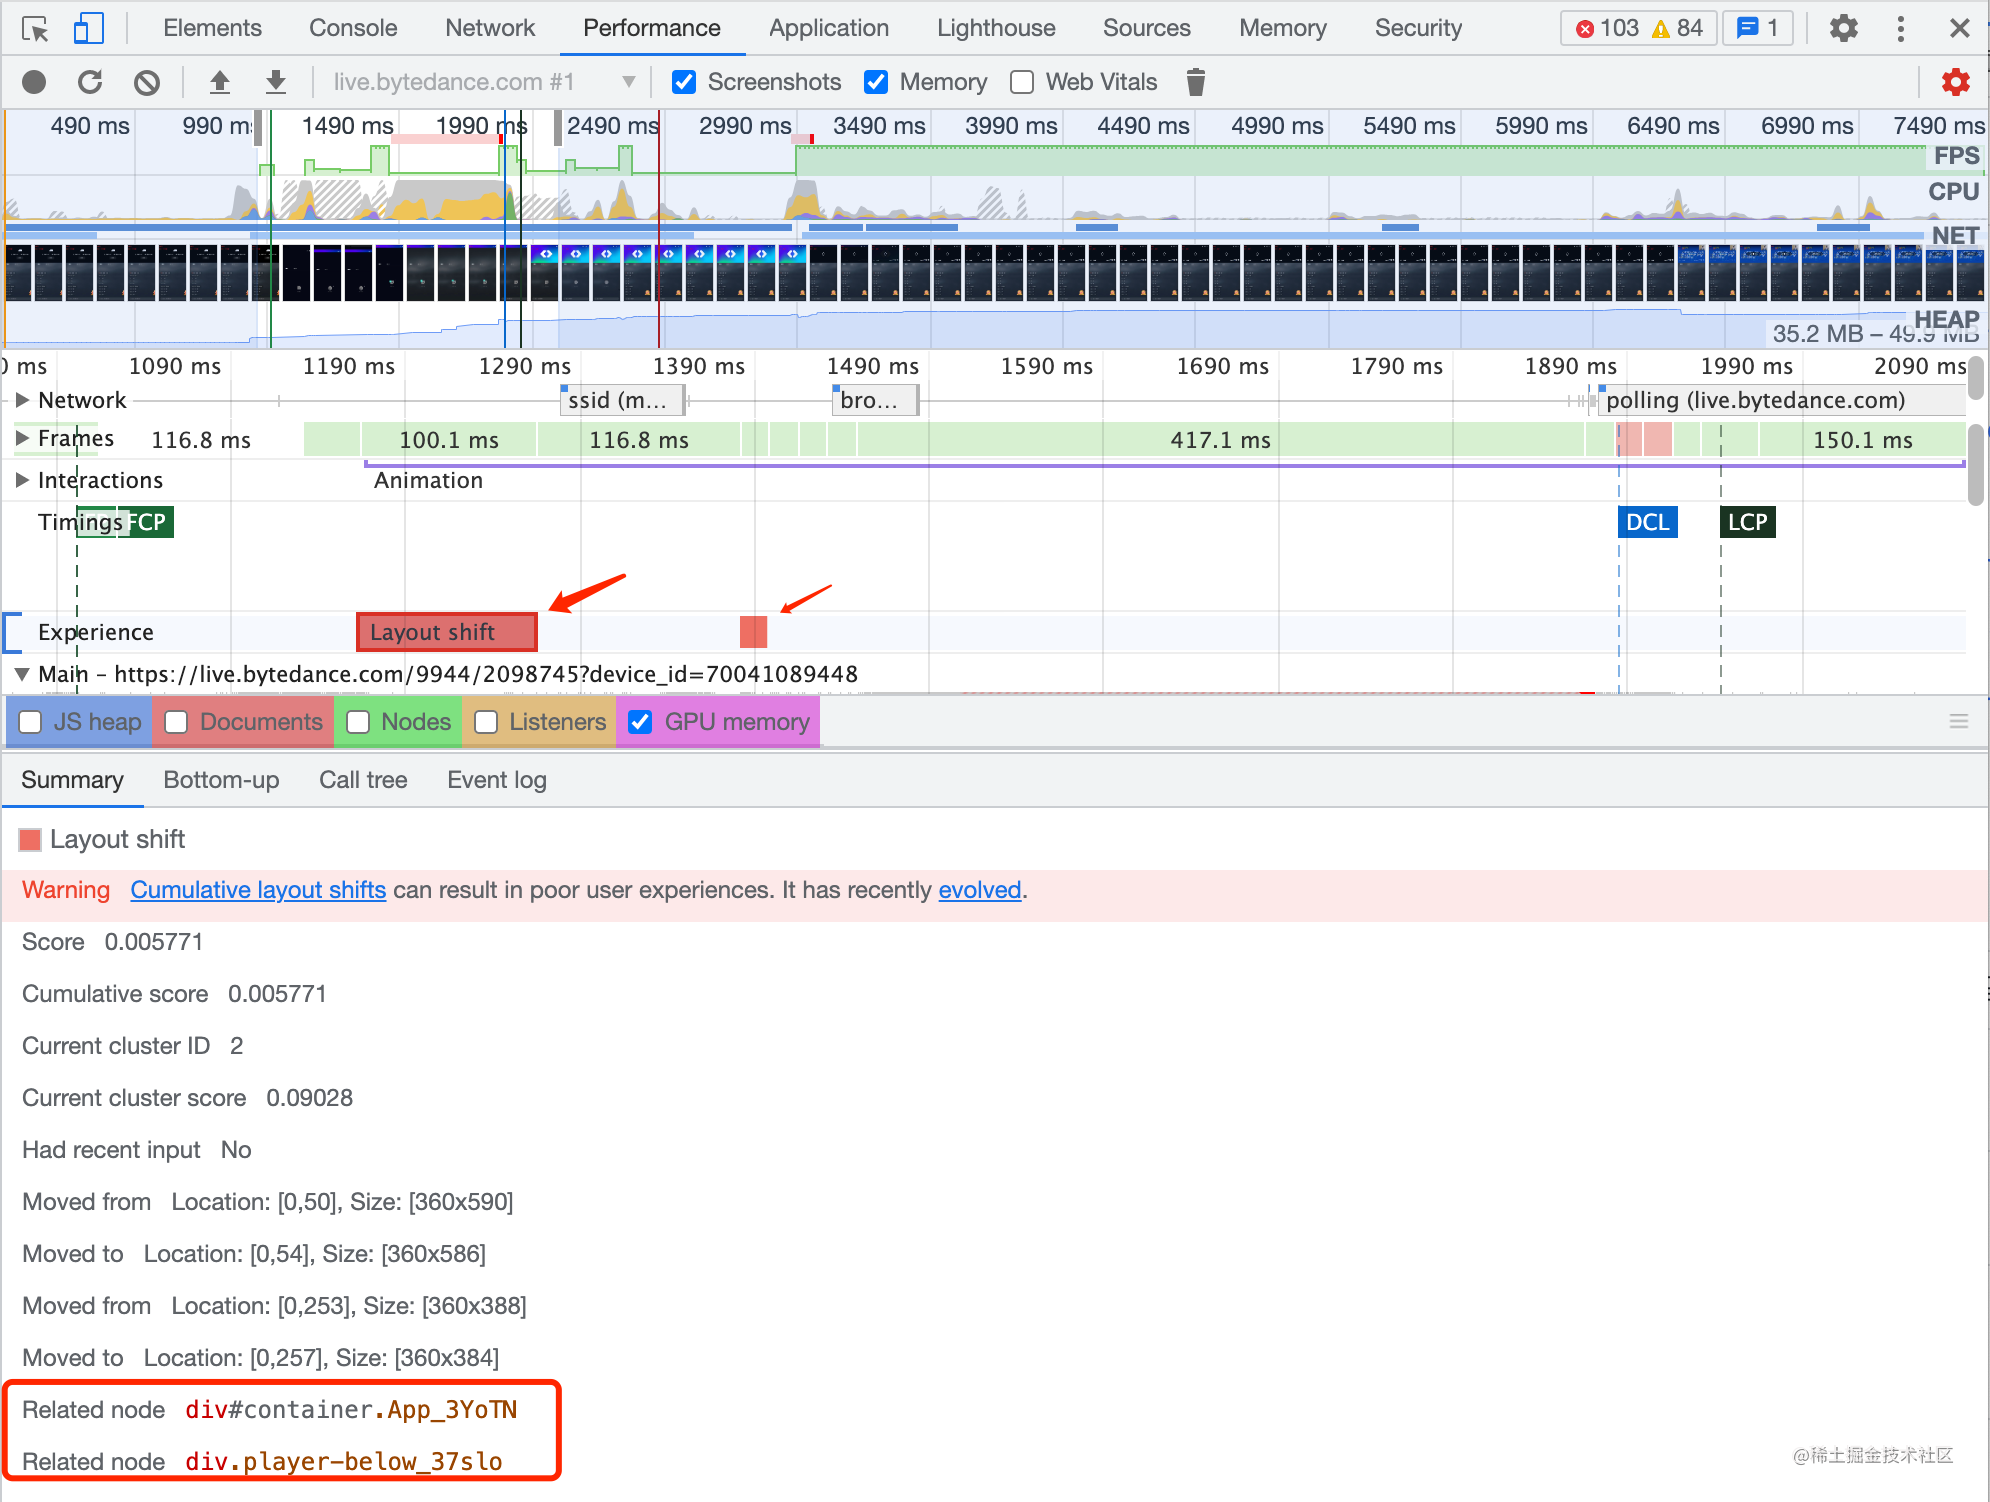Enable the JS heap checkbox
The image size is (1990, 1502).
tap(31, 722)
